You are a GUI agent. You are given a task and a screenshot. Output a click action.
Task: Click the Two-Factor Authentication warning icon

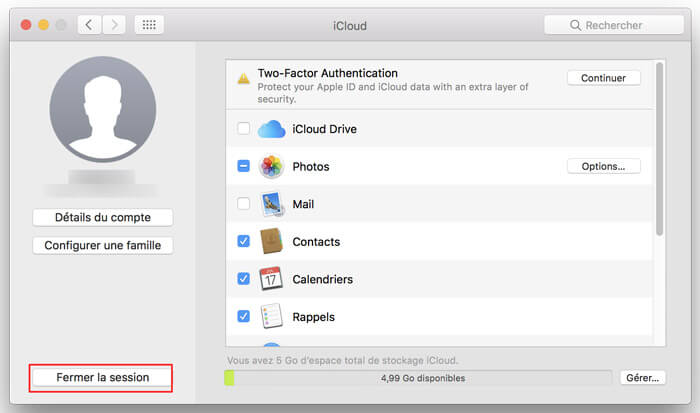click(243, 79)
